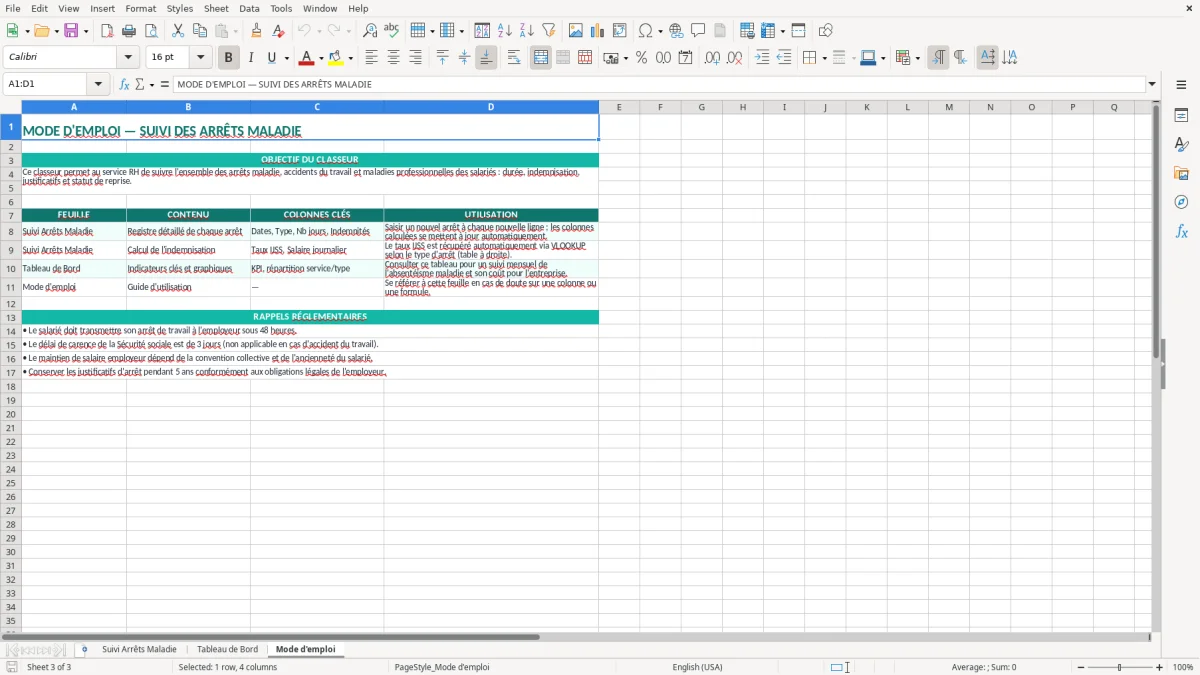Viewport: 1200px width, 675px height.
Task: Switch to Tableau de Bord sheet tab
Action: pos(227,649)
